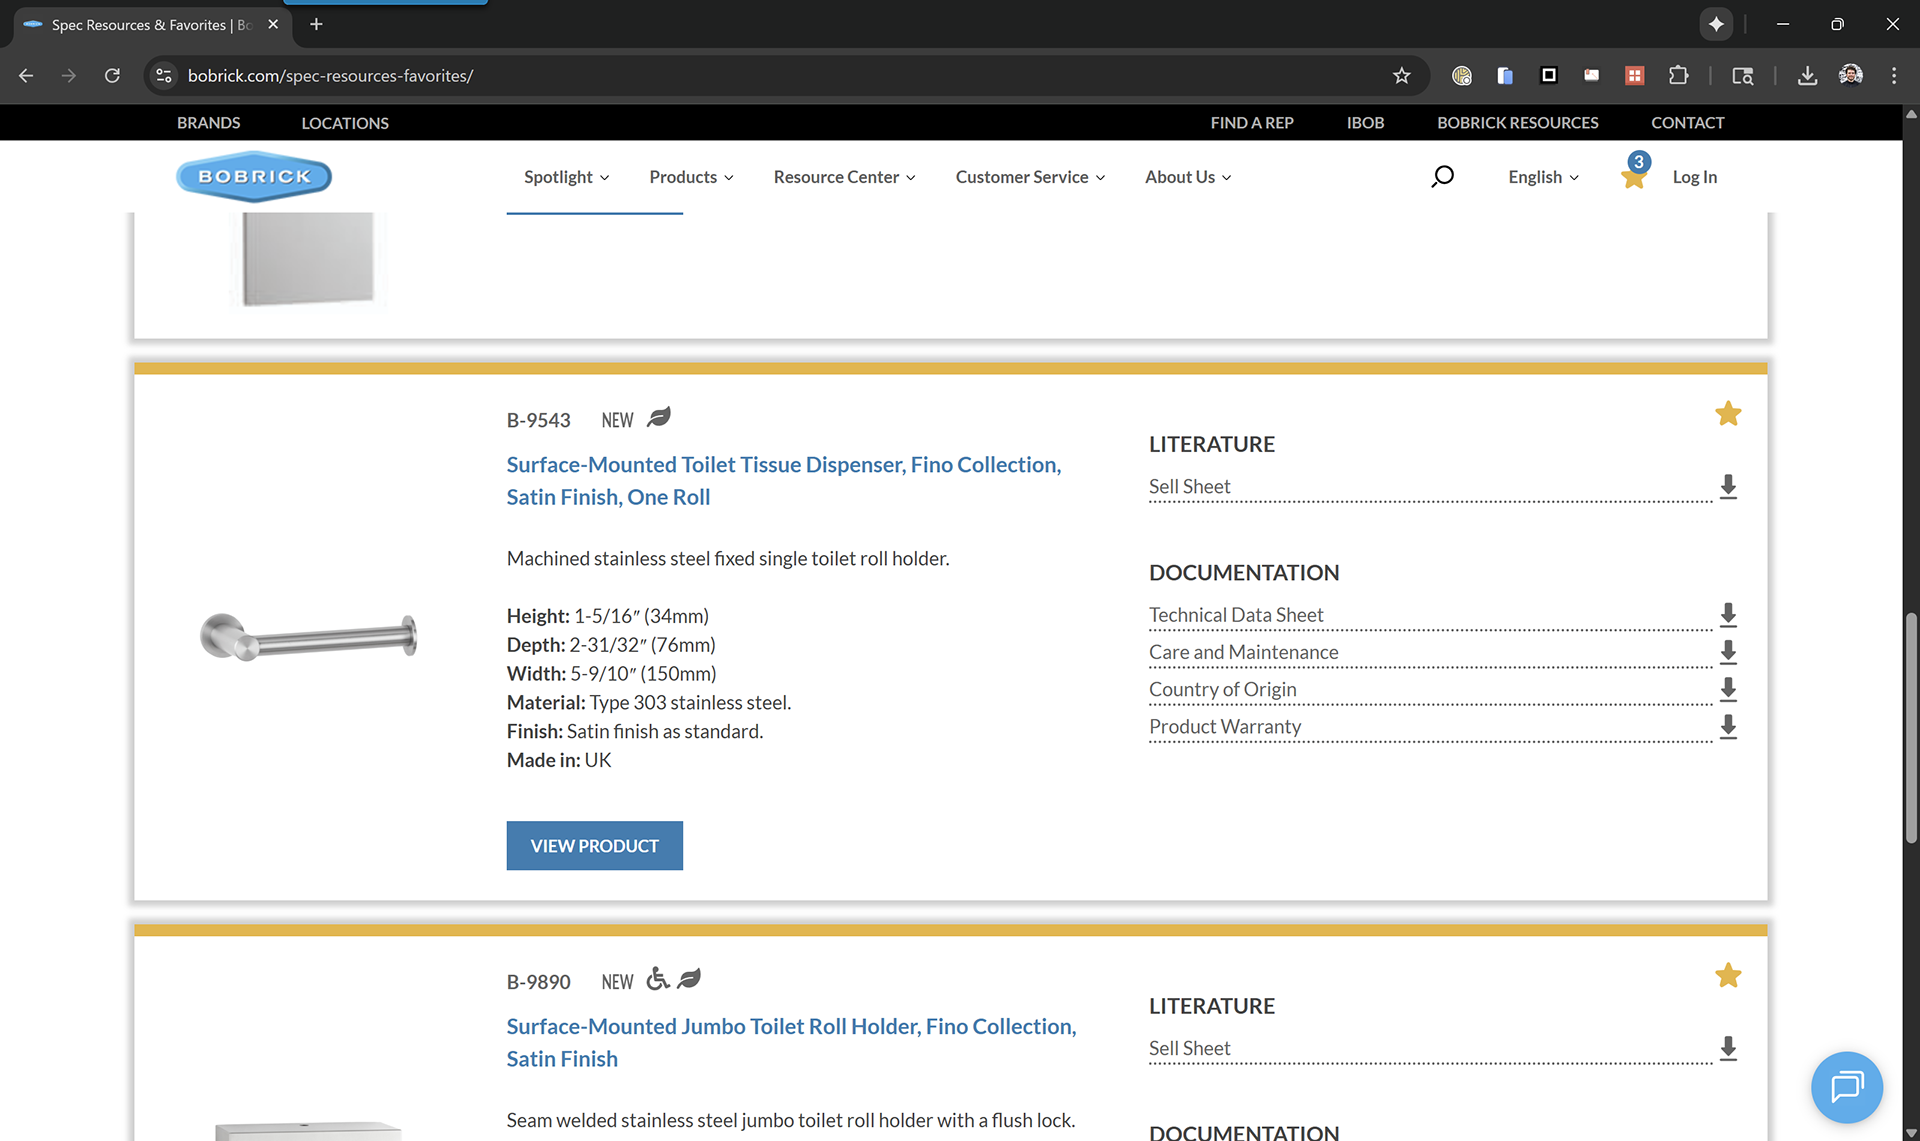The height and width of the screenshot is (1141, 1920).
Task: Download the Product Warranty document
Action: [1727, 727]
